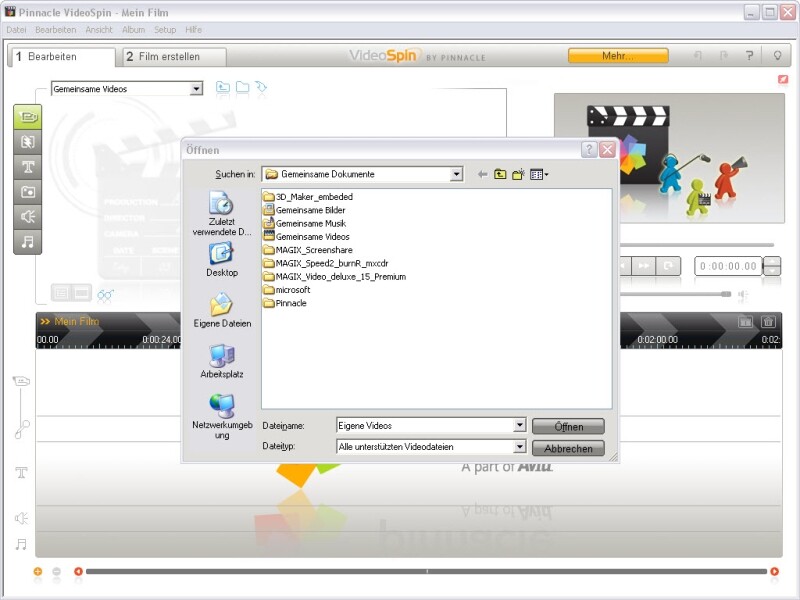Image resolution: width=800 pixels, height=600 pixels.
Task: Create new folder in Öffnen dialog
Action: pos(518,174)
